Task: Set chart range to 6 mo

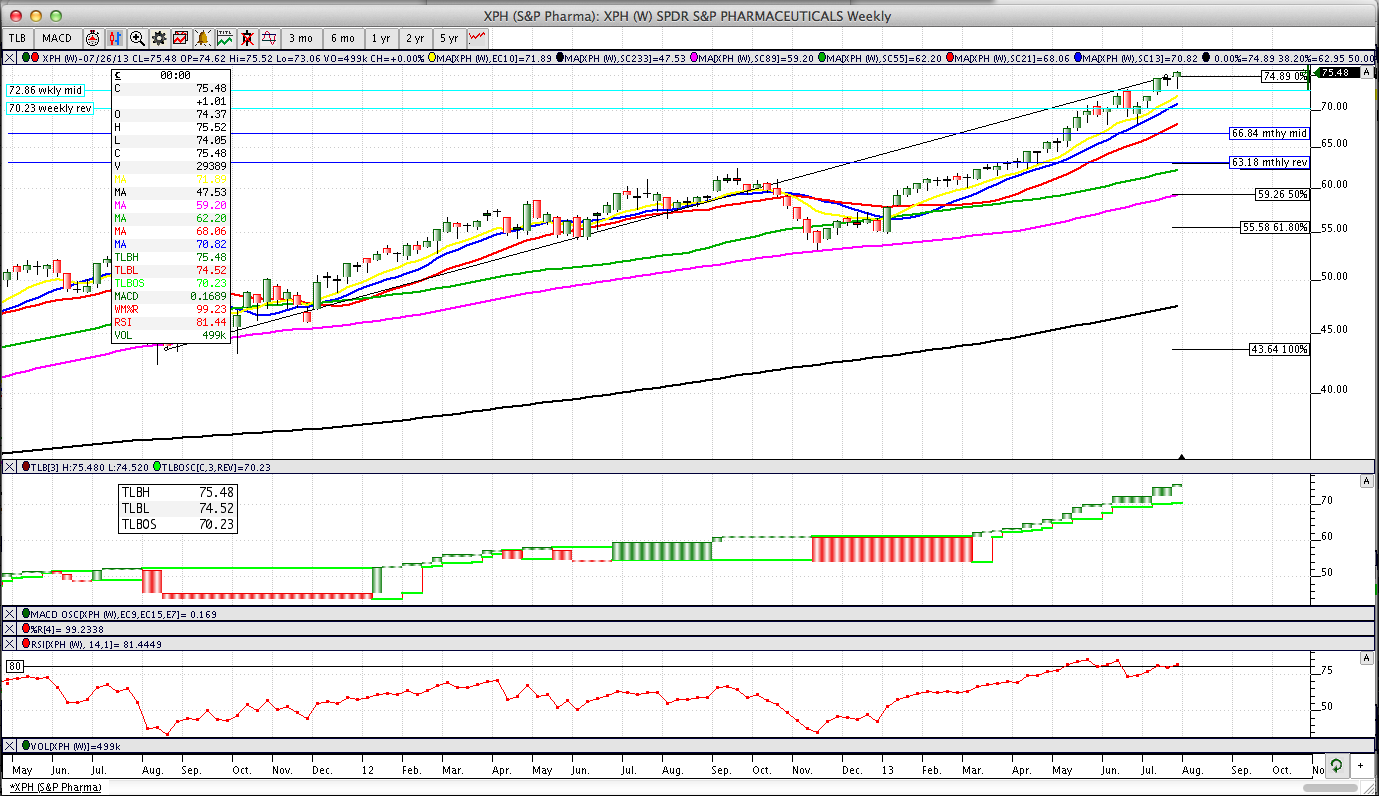Action: coord(342,38)
